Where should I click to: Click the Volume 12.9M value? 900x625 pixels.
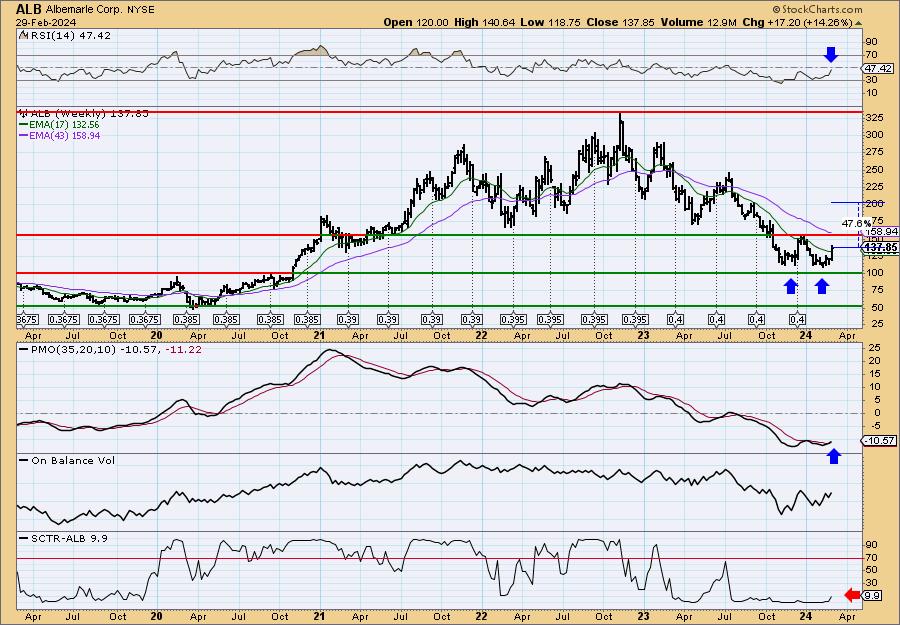coord(699,22)
